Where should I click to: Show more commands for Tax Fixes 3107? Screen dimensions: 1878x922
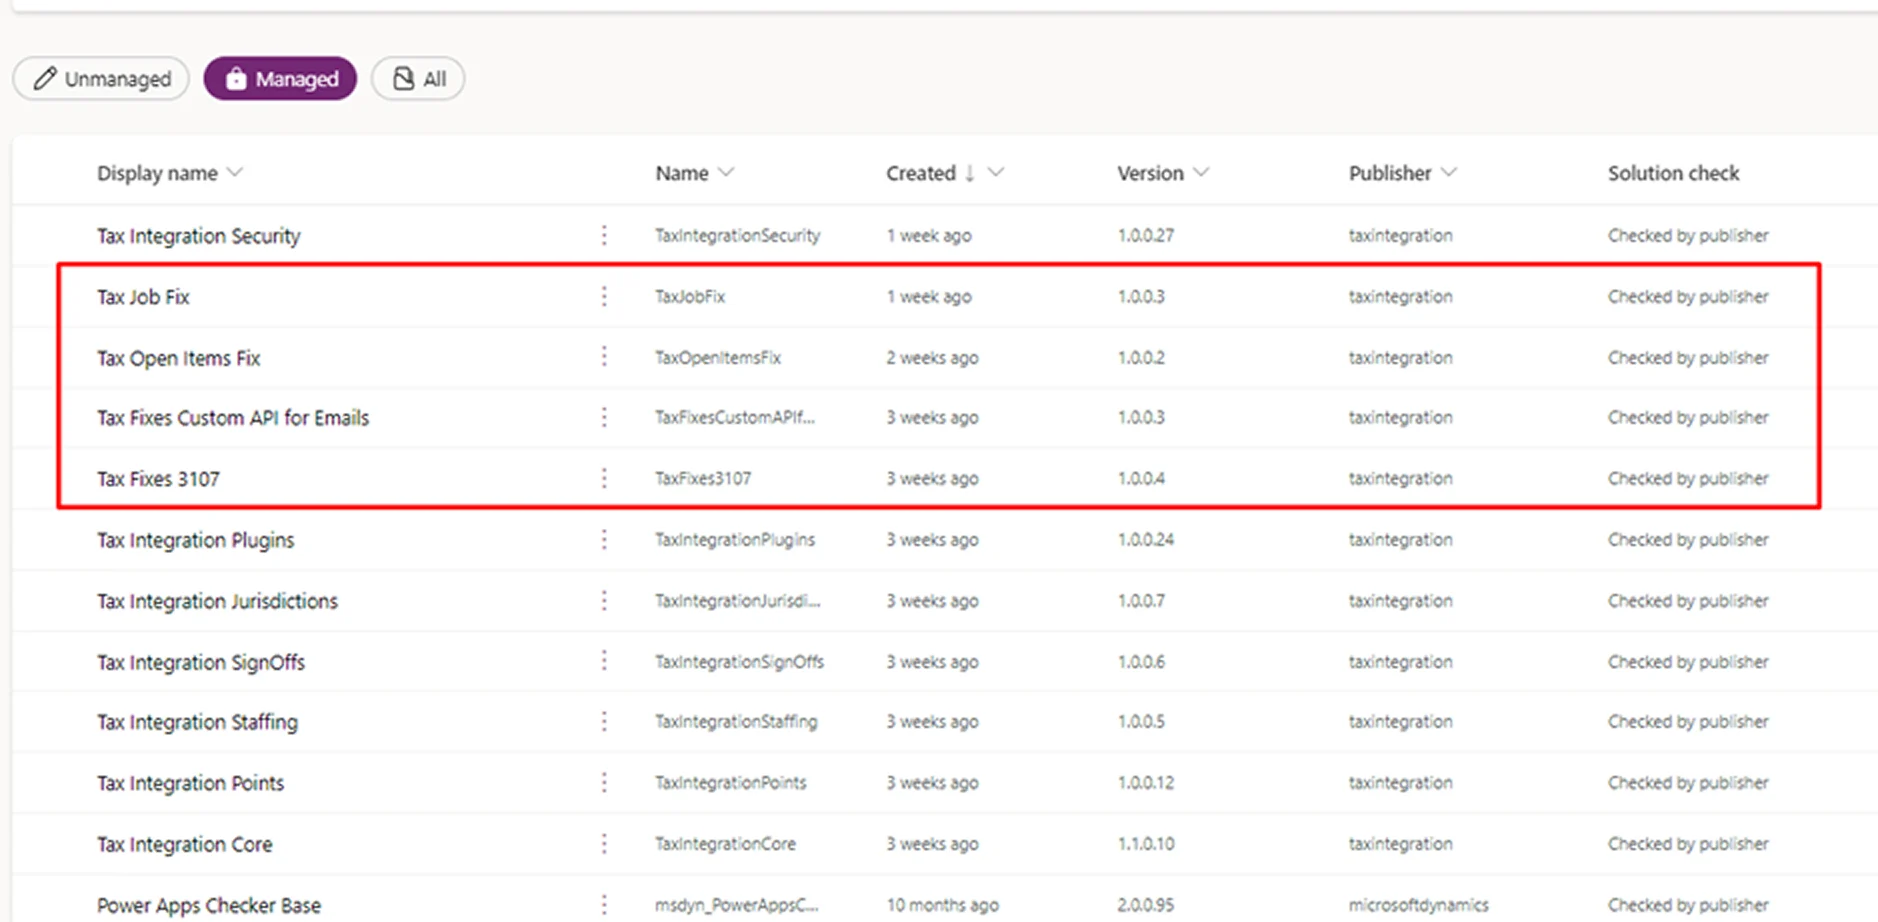coord(604,478)
